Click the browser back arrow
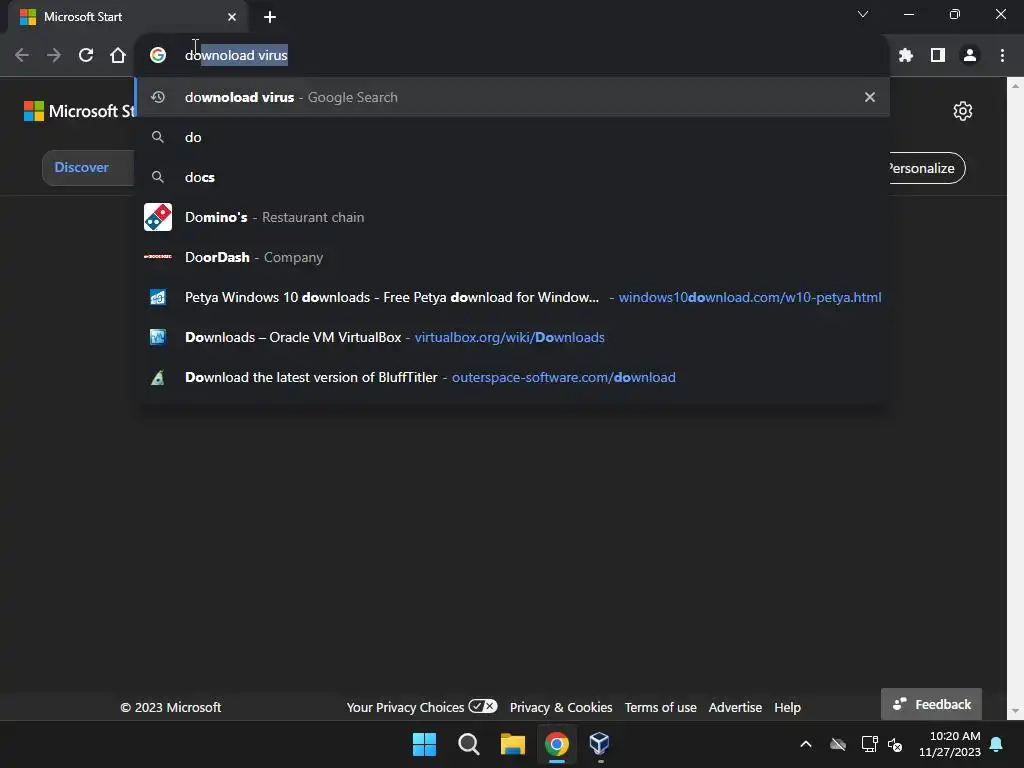1024x768 pixels. point(22,56)
